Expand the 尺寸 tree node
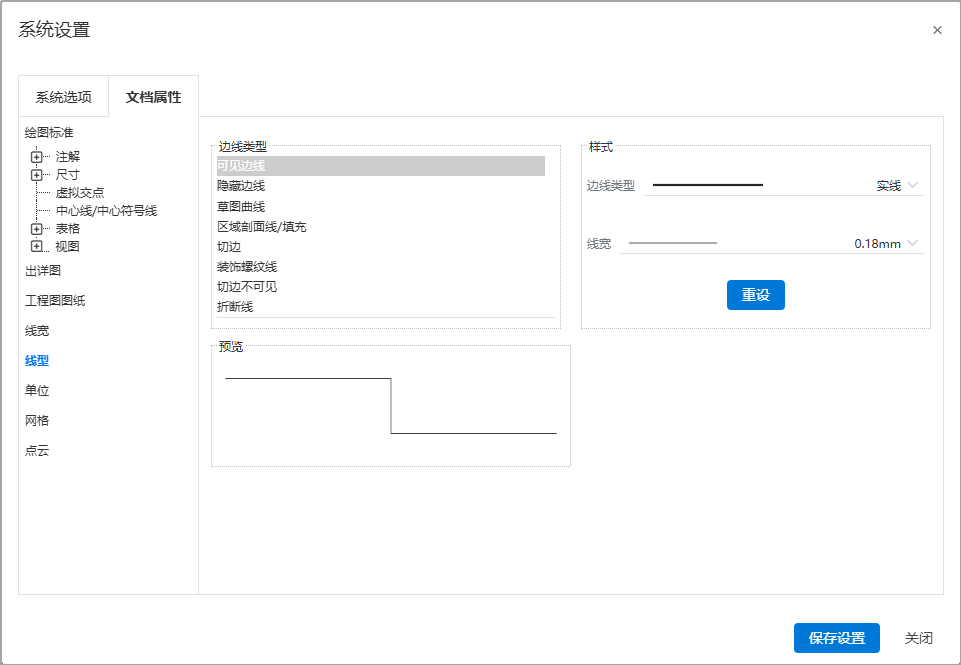 point(37,175)
